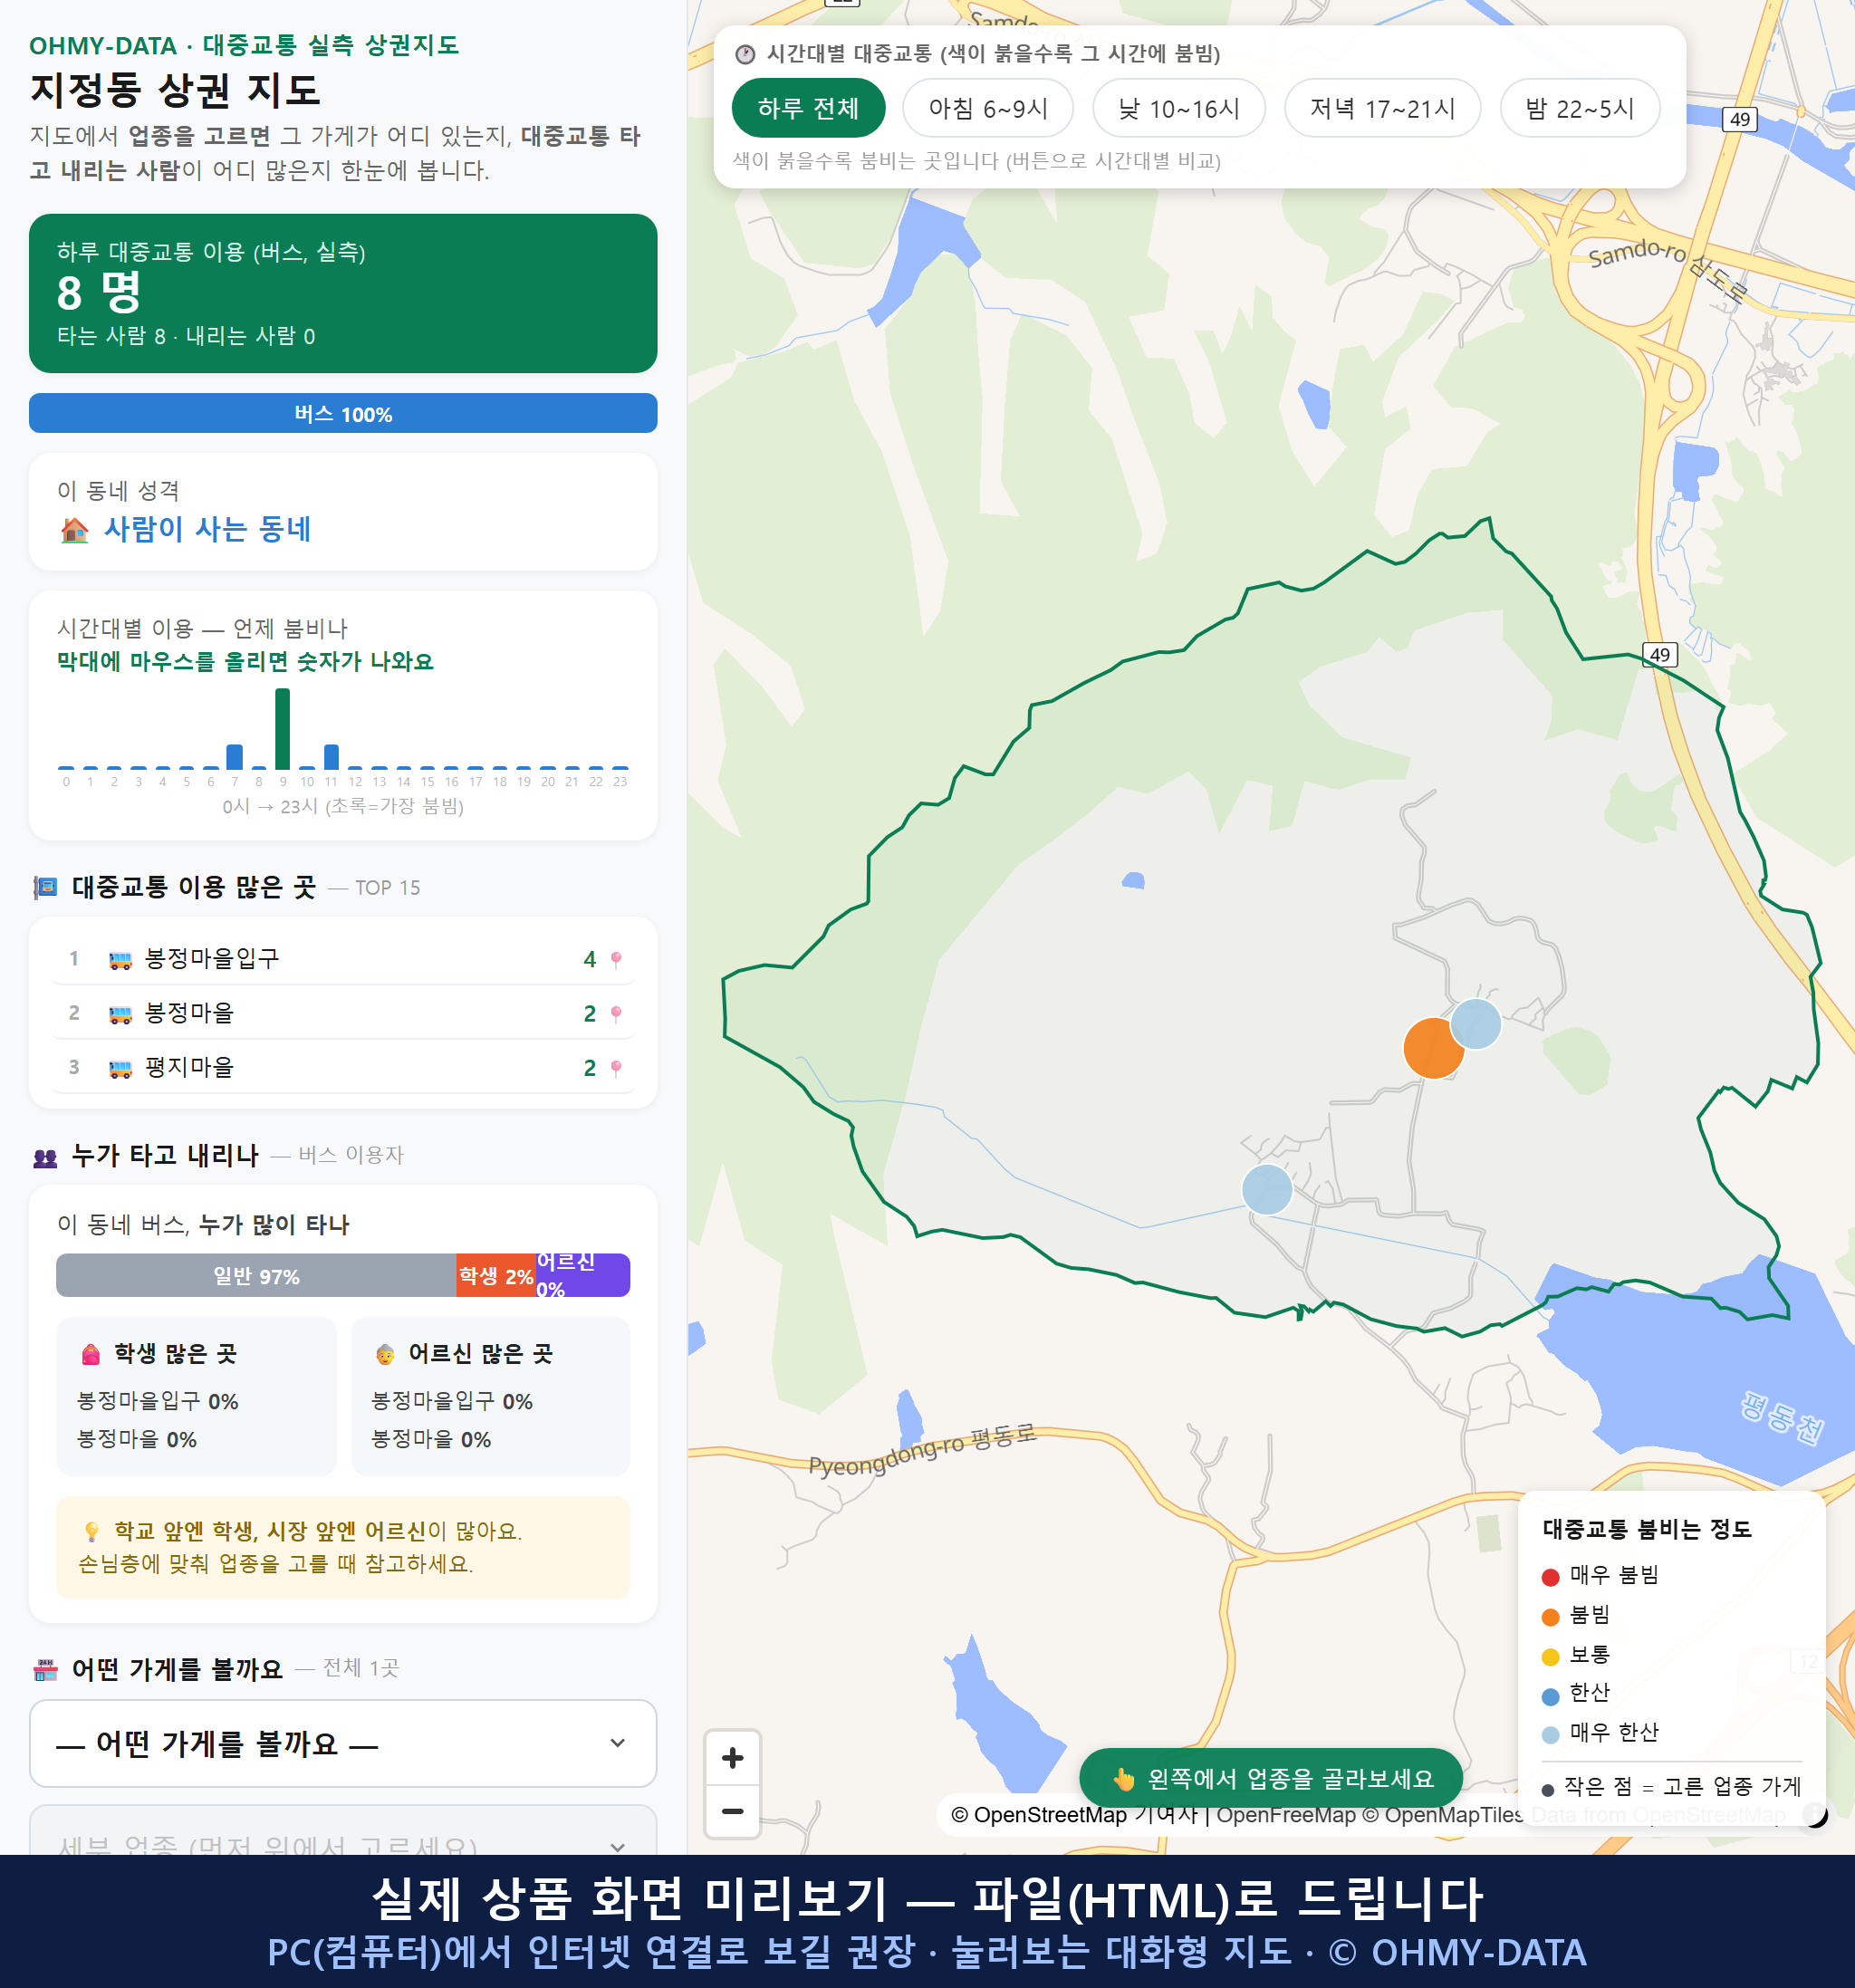Click the green 8 명 summary card
1855x1988 pixels.
click(343, 293)
